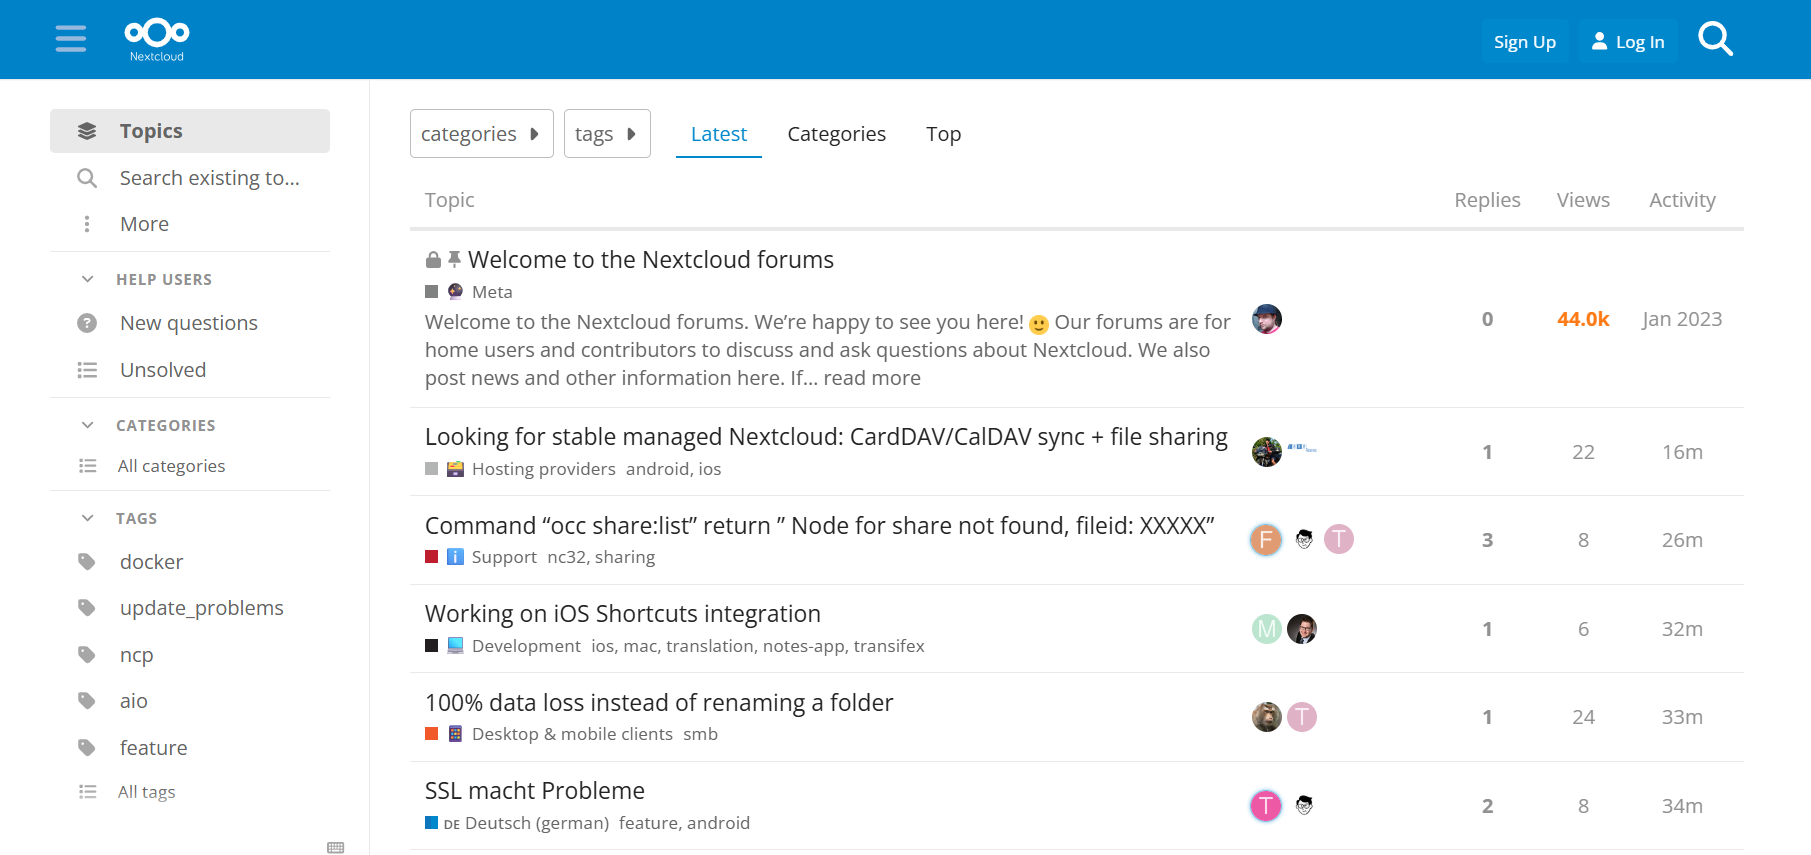Click orange Desktop & mobile clients color square

click(432, 734)
